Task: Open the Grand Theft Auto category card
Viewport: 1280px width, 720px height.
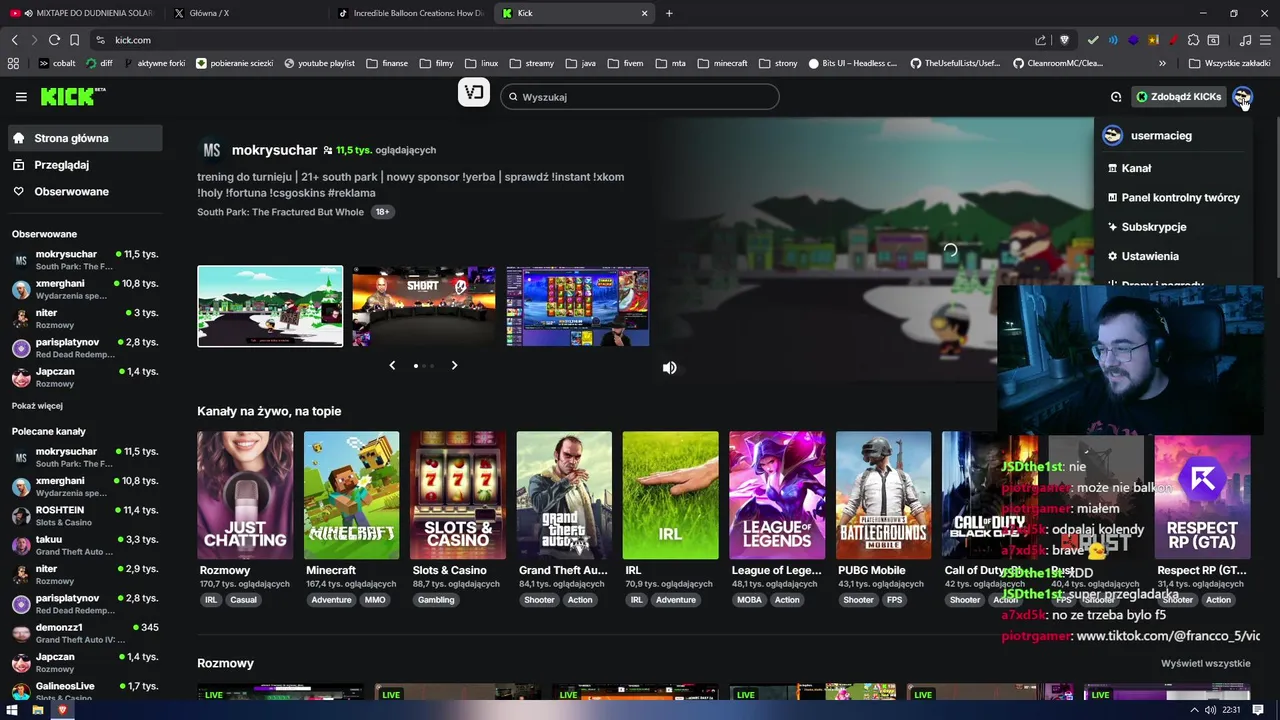Action: tap(564, 495)
